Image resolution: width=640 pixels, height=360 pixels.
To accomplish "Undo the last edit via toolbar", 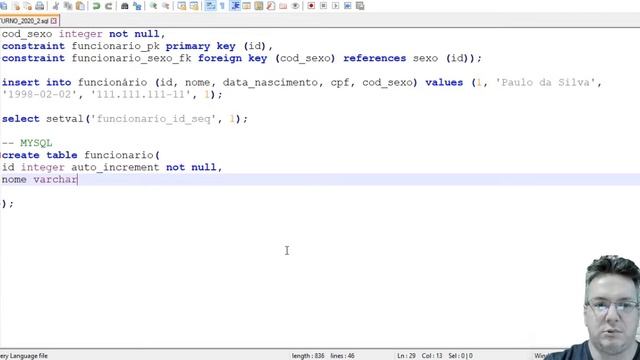I will coord(96,6).
